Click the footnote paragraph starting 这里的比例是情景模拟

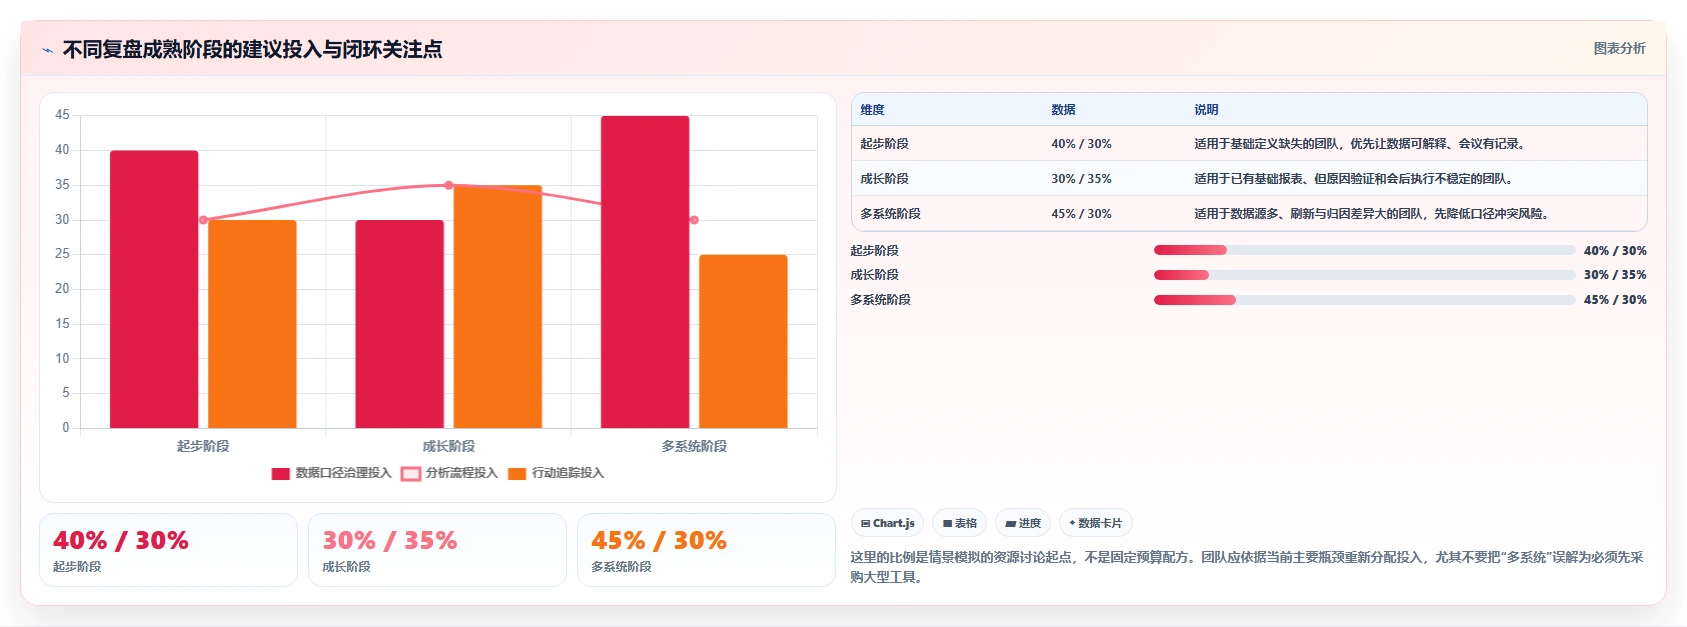tap(1247, 567)
